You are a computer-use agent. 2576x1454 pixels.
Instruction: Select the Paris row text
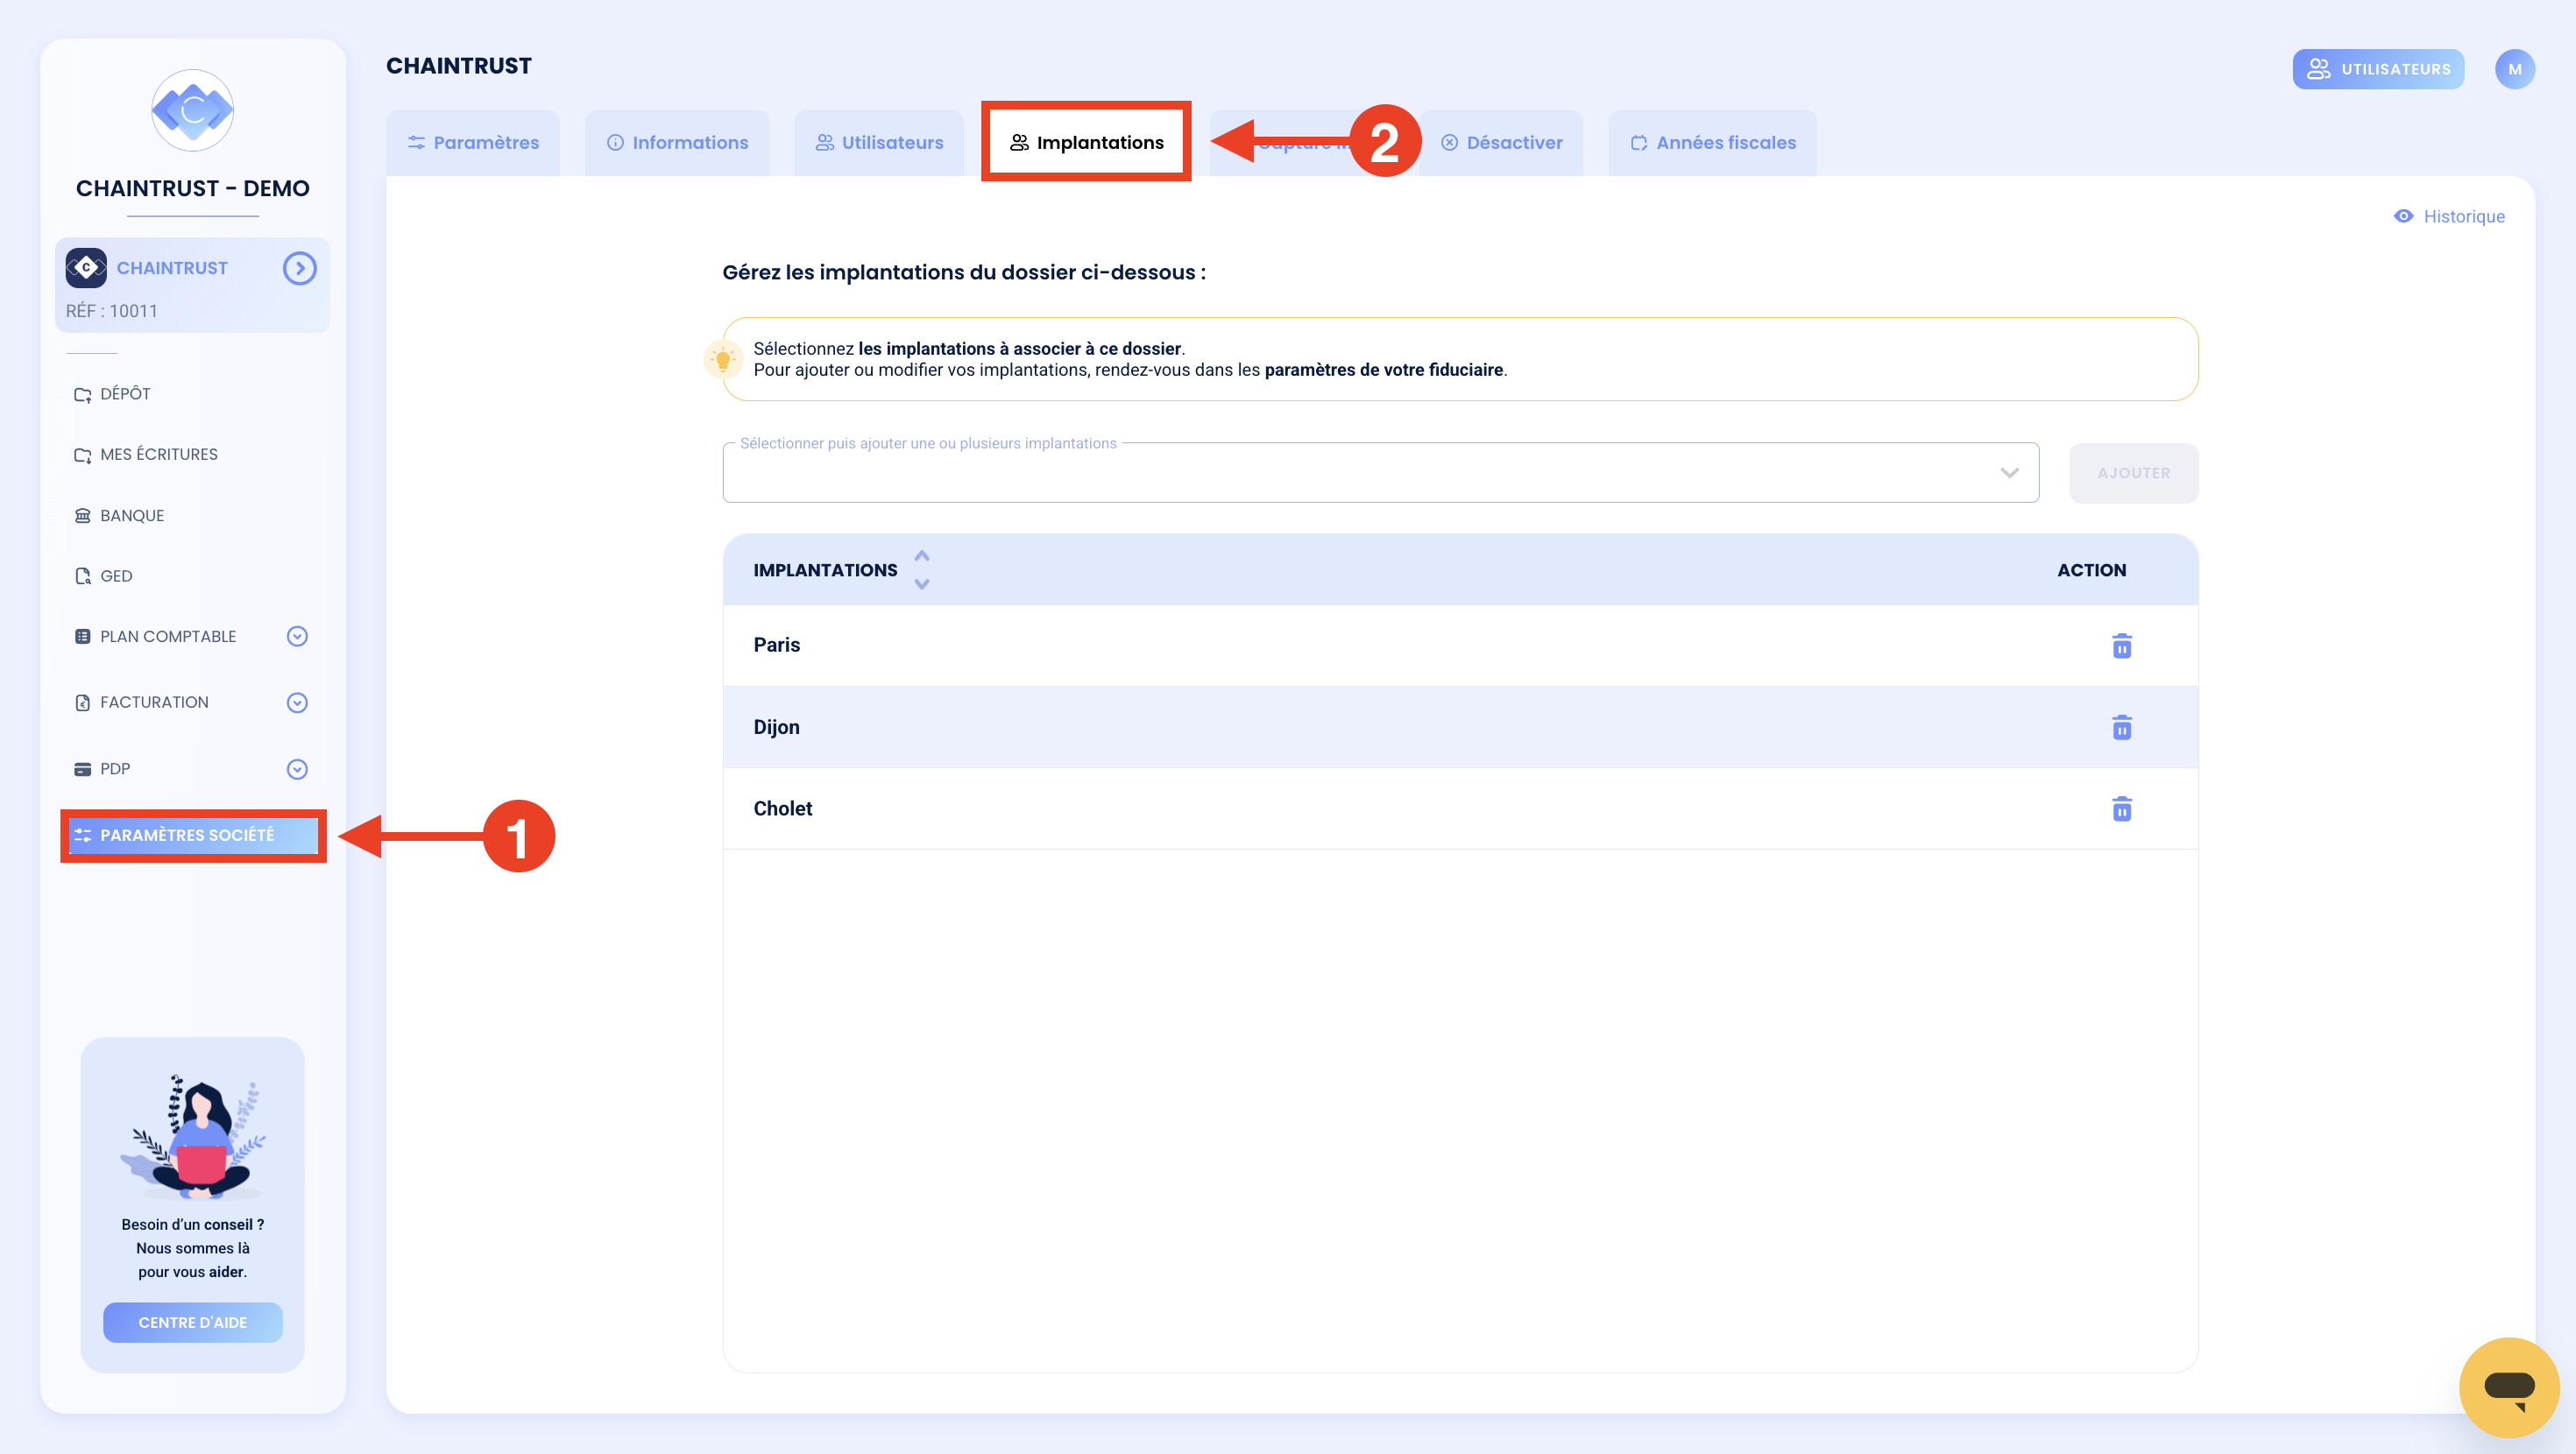click(x=777, y=645)
